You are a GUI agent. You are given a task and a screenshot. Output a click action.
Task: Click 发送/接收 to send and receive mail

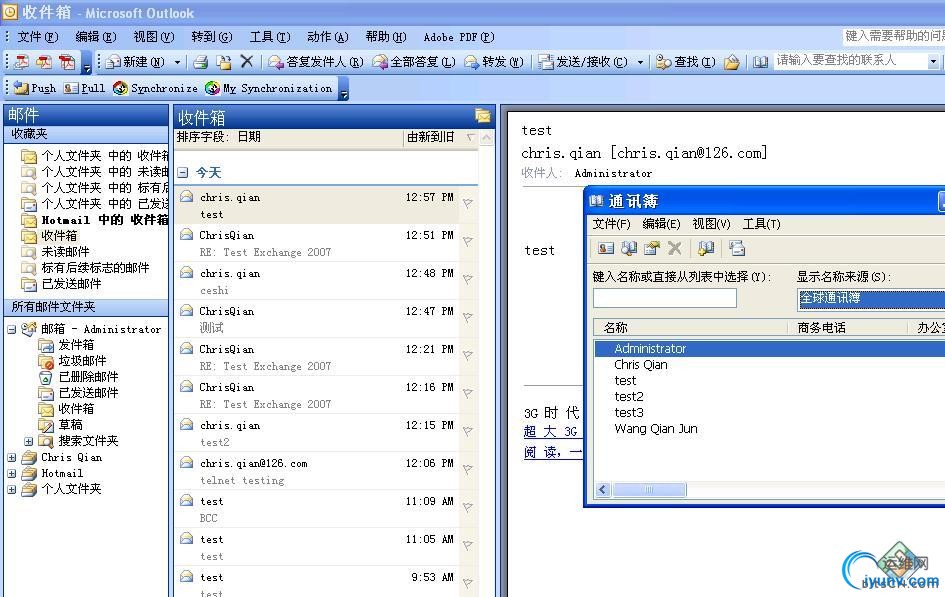coord(583,61)
